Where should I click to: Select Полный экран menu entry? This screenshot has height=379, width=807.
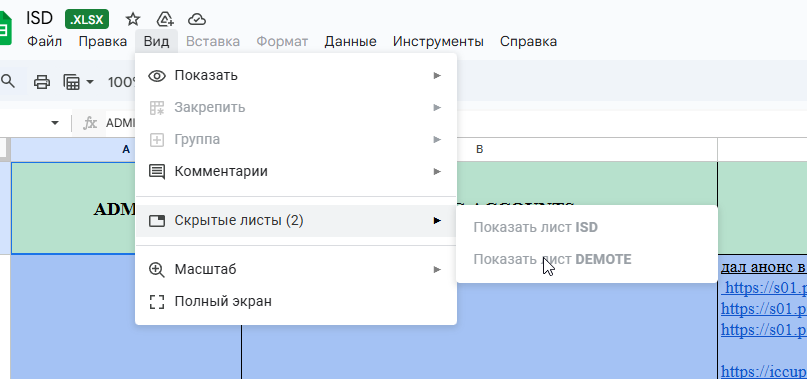point(296,301)
